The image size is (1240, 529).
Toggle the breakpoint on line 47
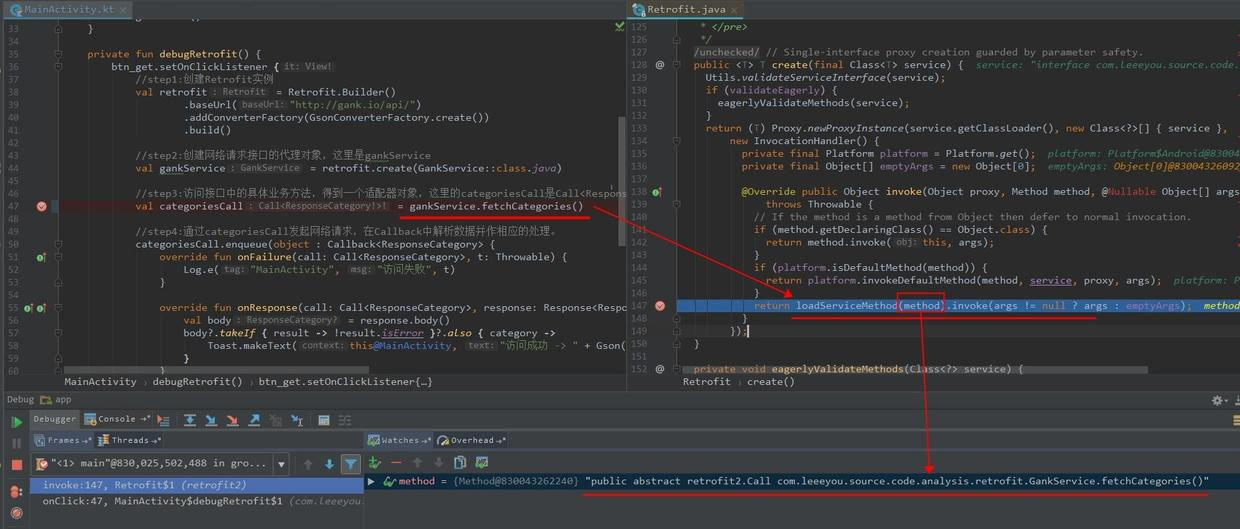(x=42, y=207)
